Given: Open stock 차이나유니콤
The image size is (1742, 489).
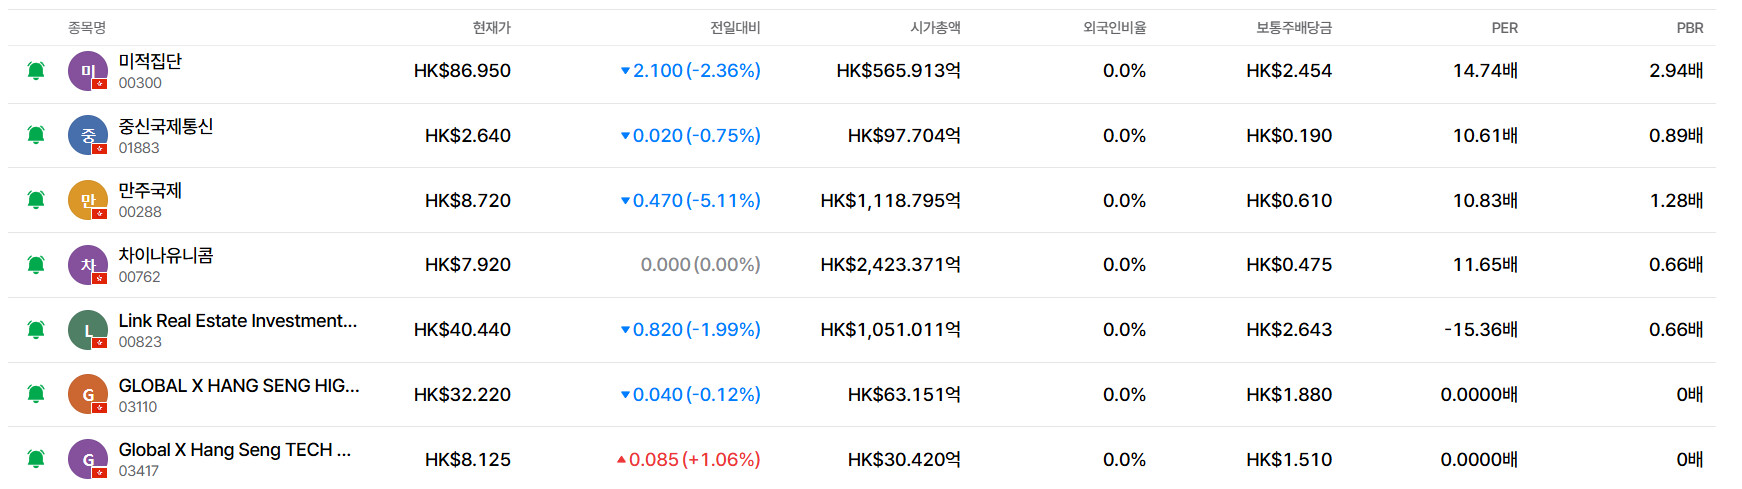Looking at the screenshot, I should (x=166, y=255).
